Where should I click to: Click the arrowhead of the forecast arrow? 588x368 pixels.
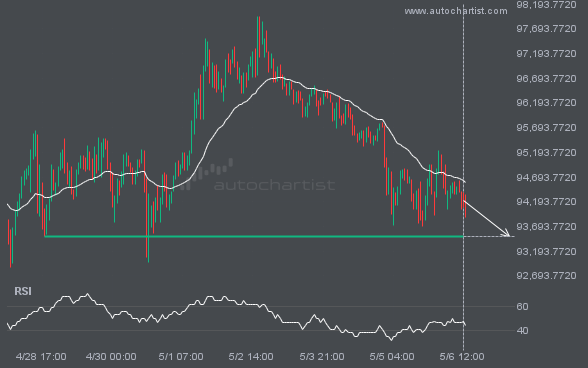tap(506, 233)
